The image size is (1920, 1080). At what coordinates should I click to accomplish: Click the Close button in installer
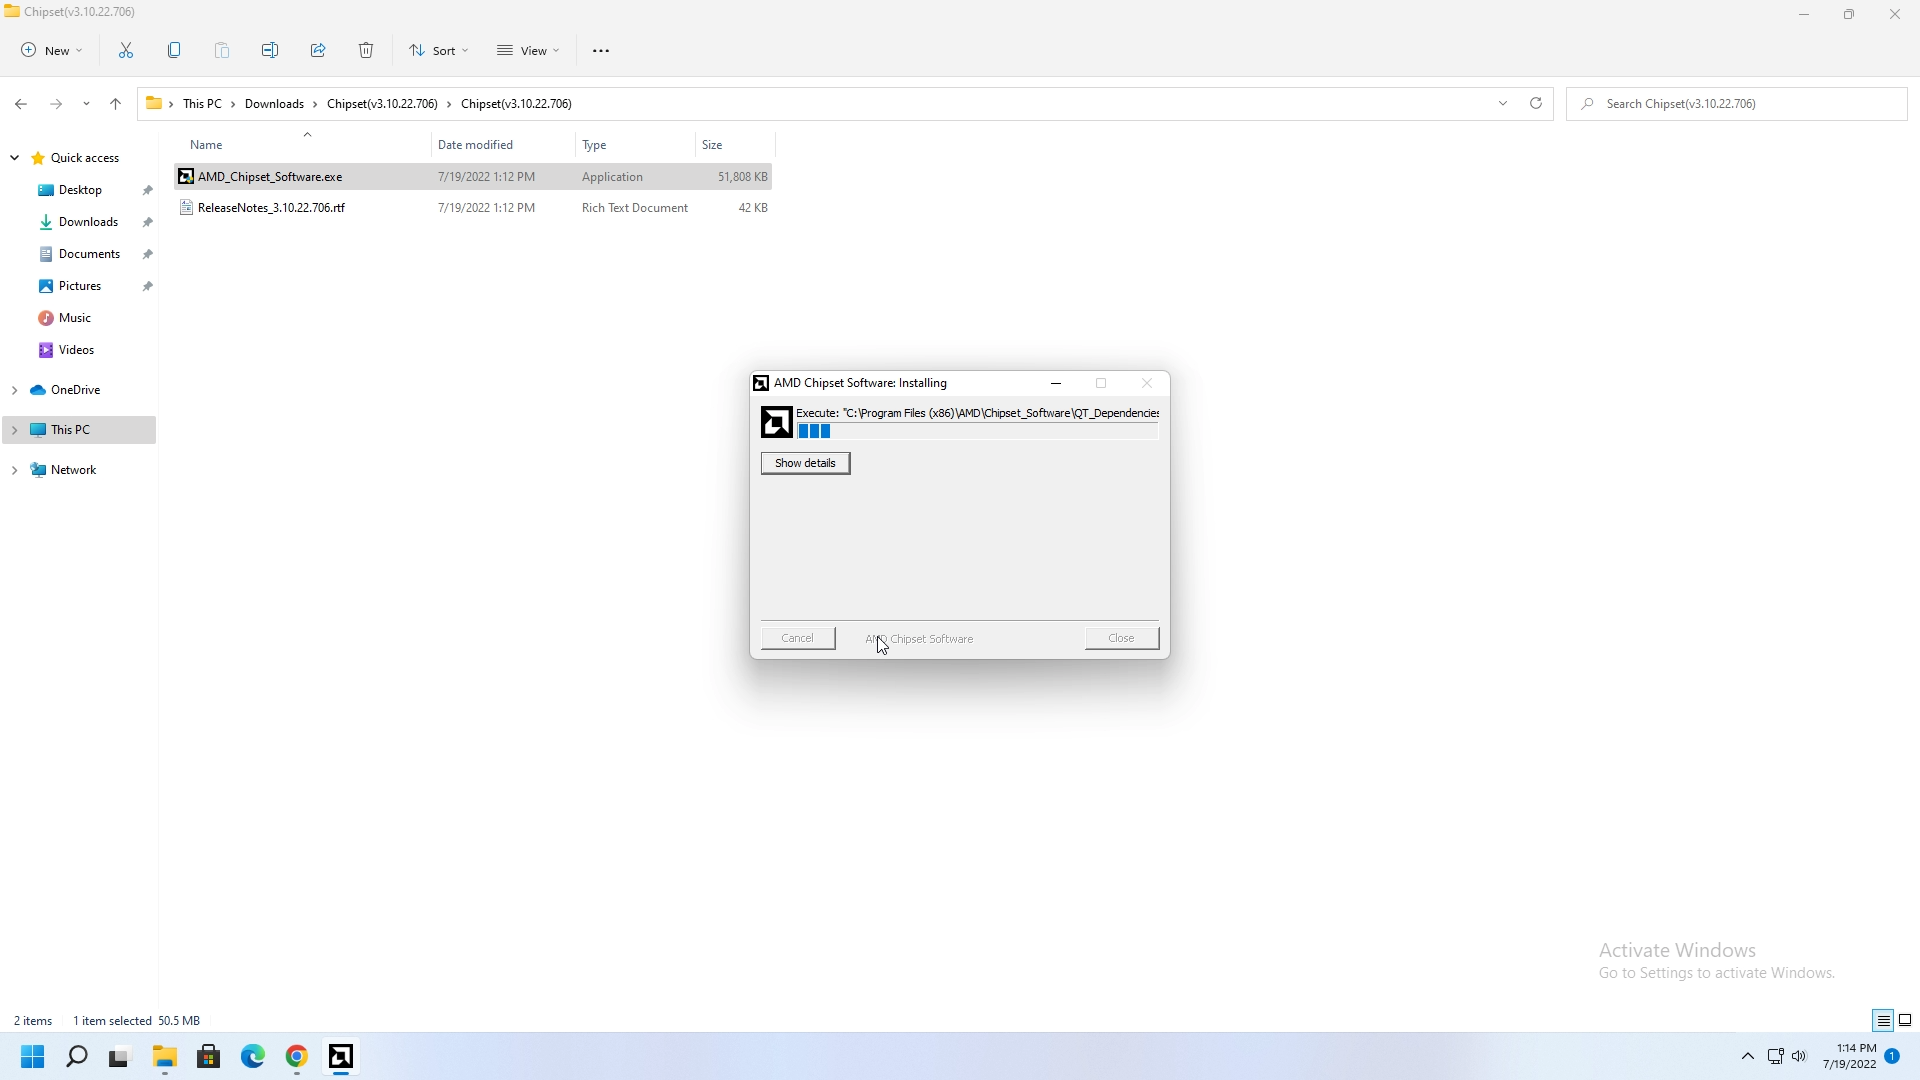pyautogui.click(x=1122, y=638)
